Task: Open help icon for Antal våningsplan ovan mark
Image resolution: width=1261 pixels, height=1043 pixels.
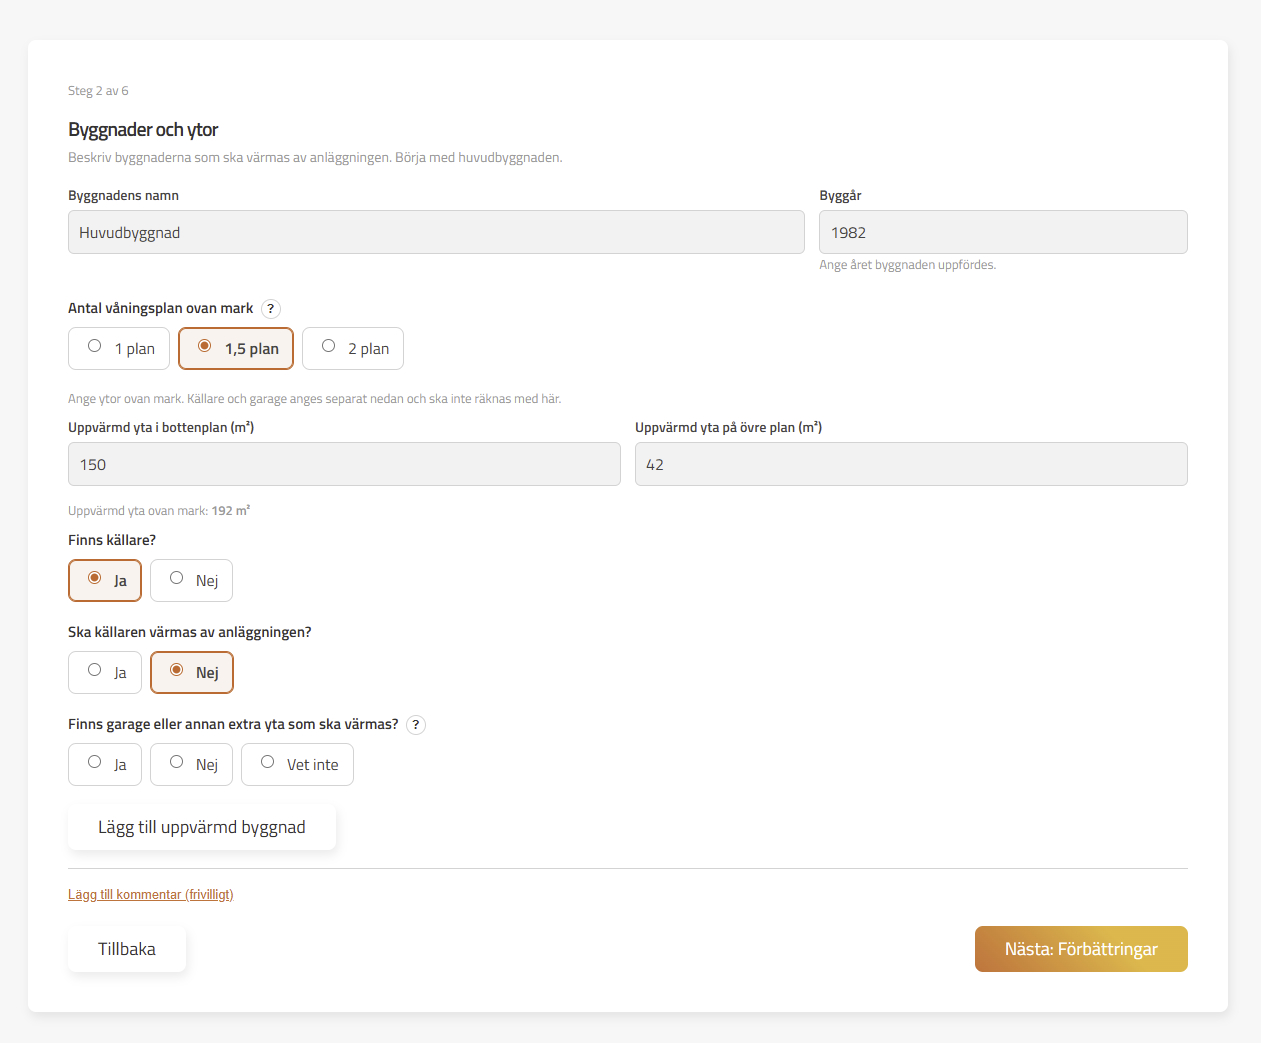Action: (271, 309)
